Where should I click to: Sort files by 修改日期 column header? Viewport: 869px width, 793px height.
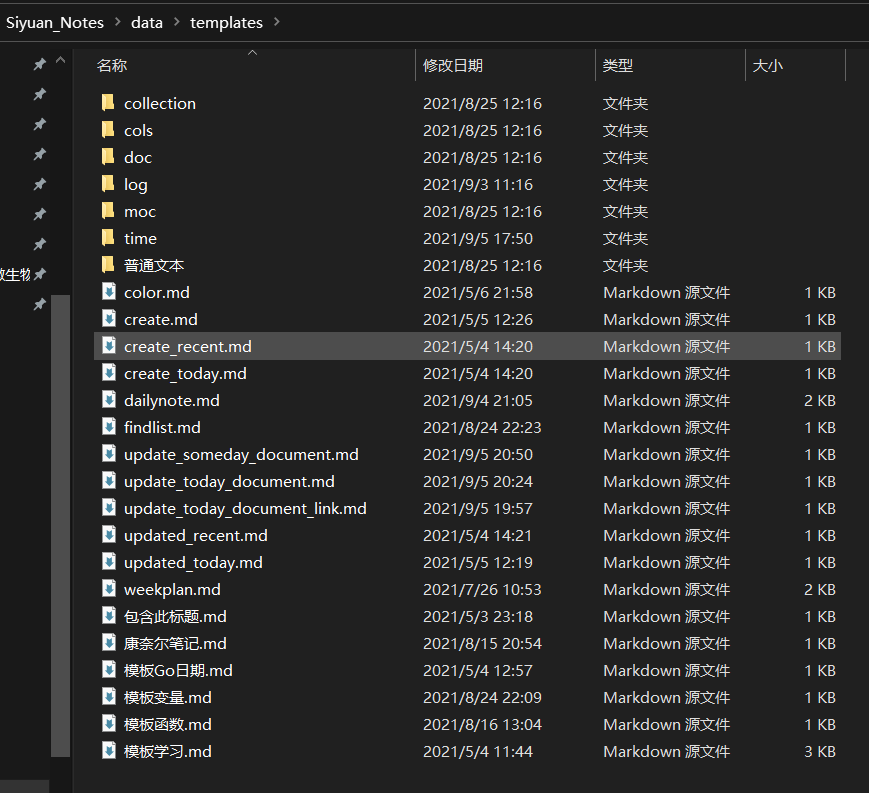(x=453, y=66)
